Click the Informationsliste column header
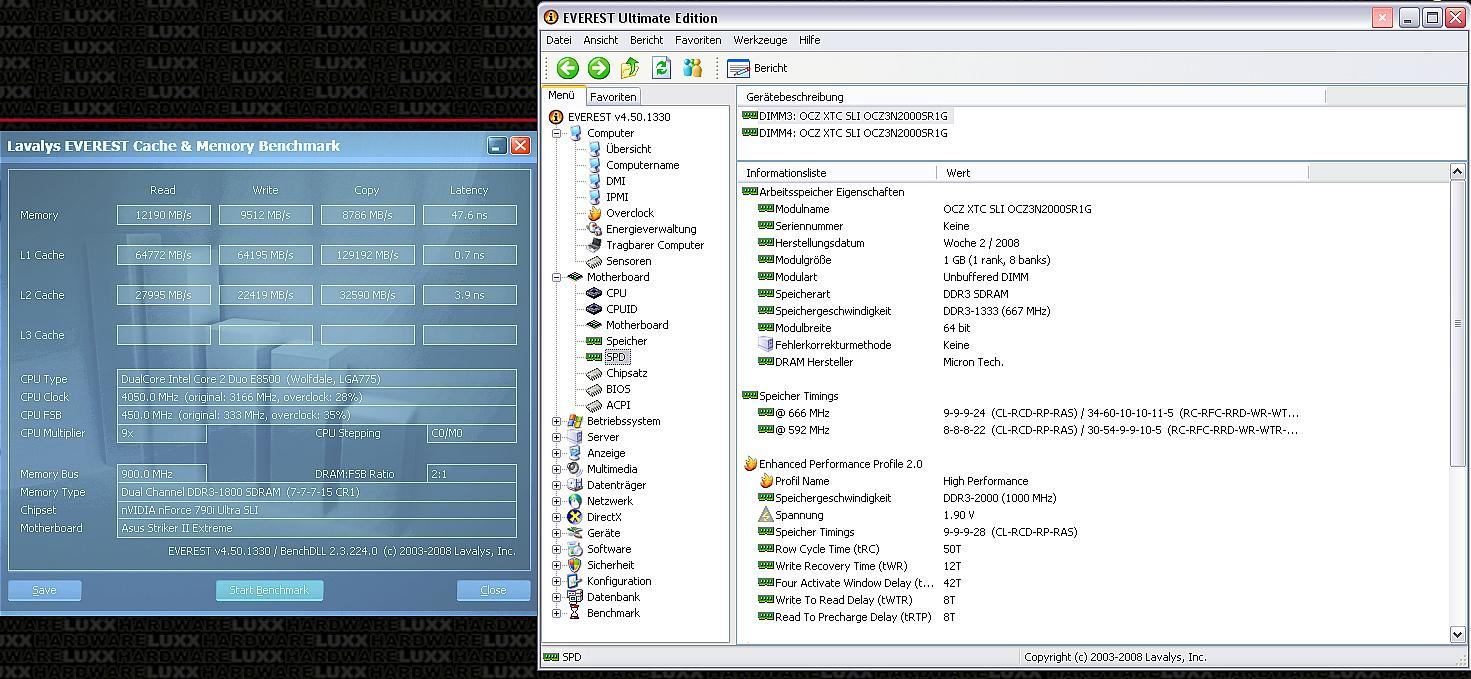Image resolution: width=1471 pixels, height=679 pixels. [836, 173]
